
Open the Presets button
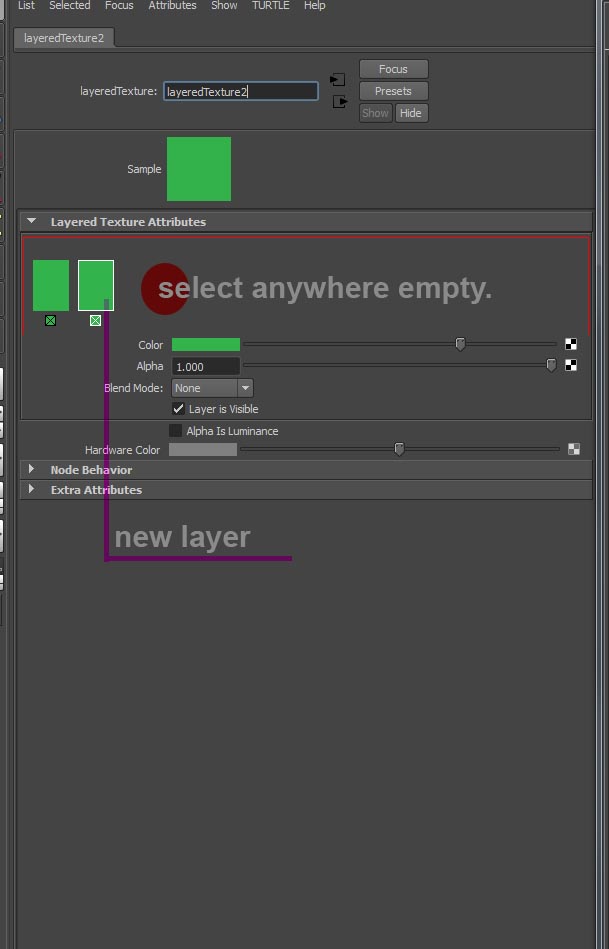(393, 91)
